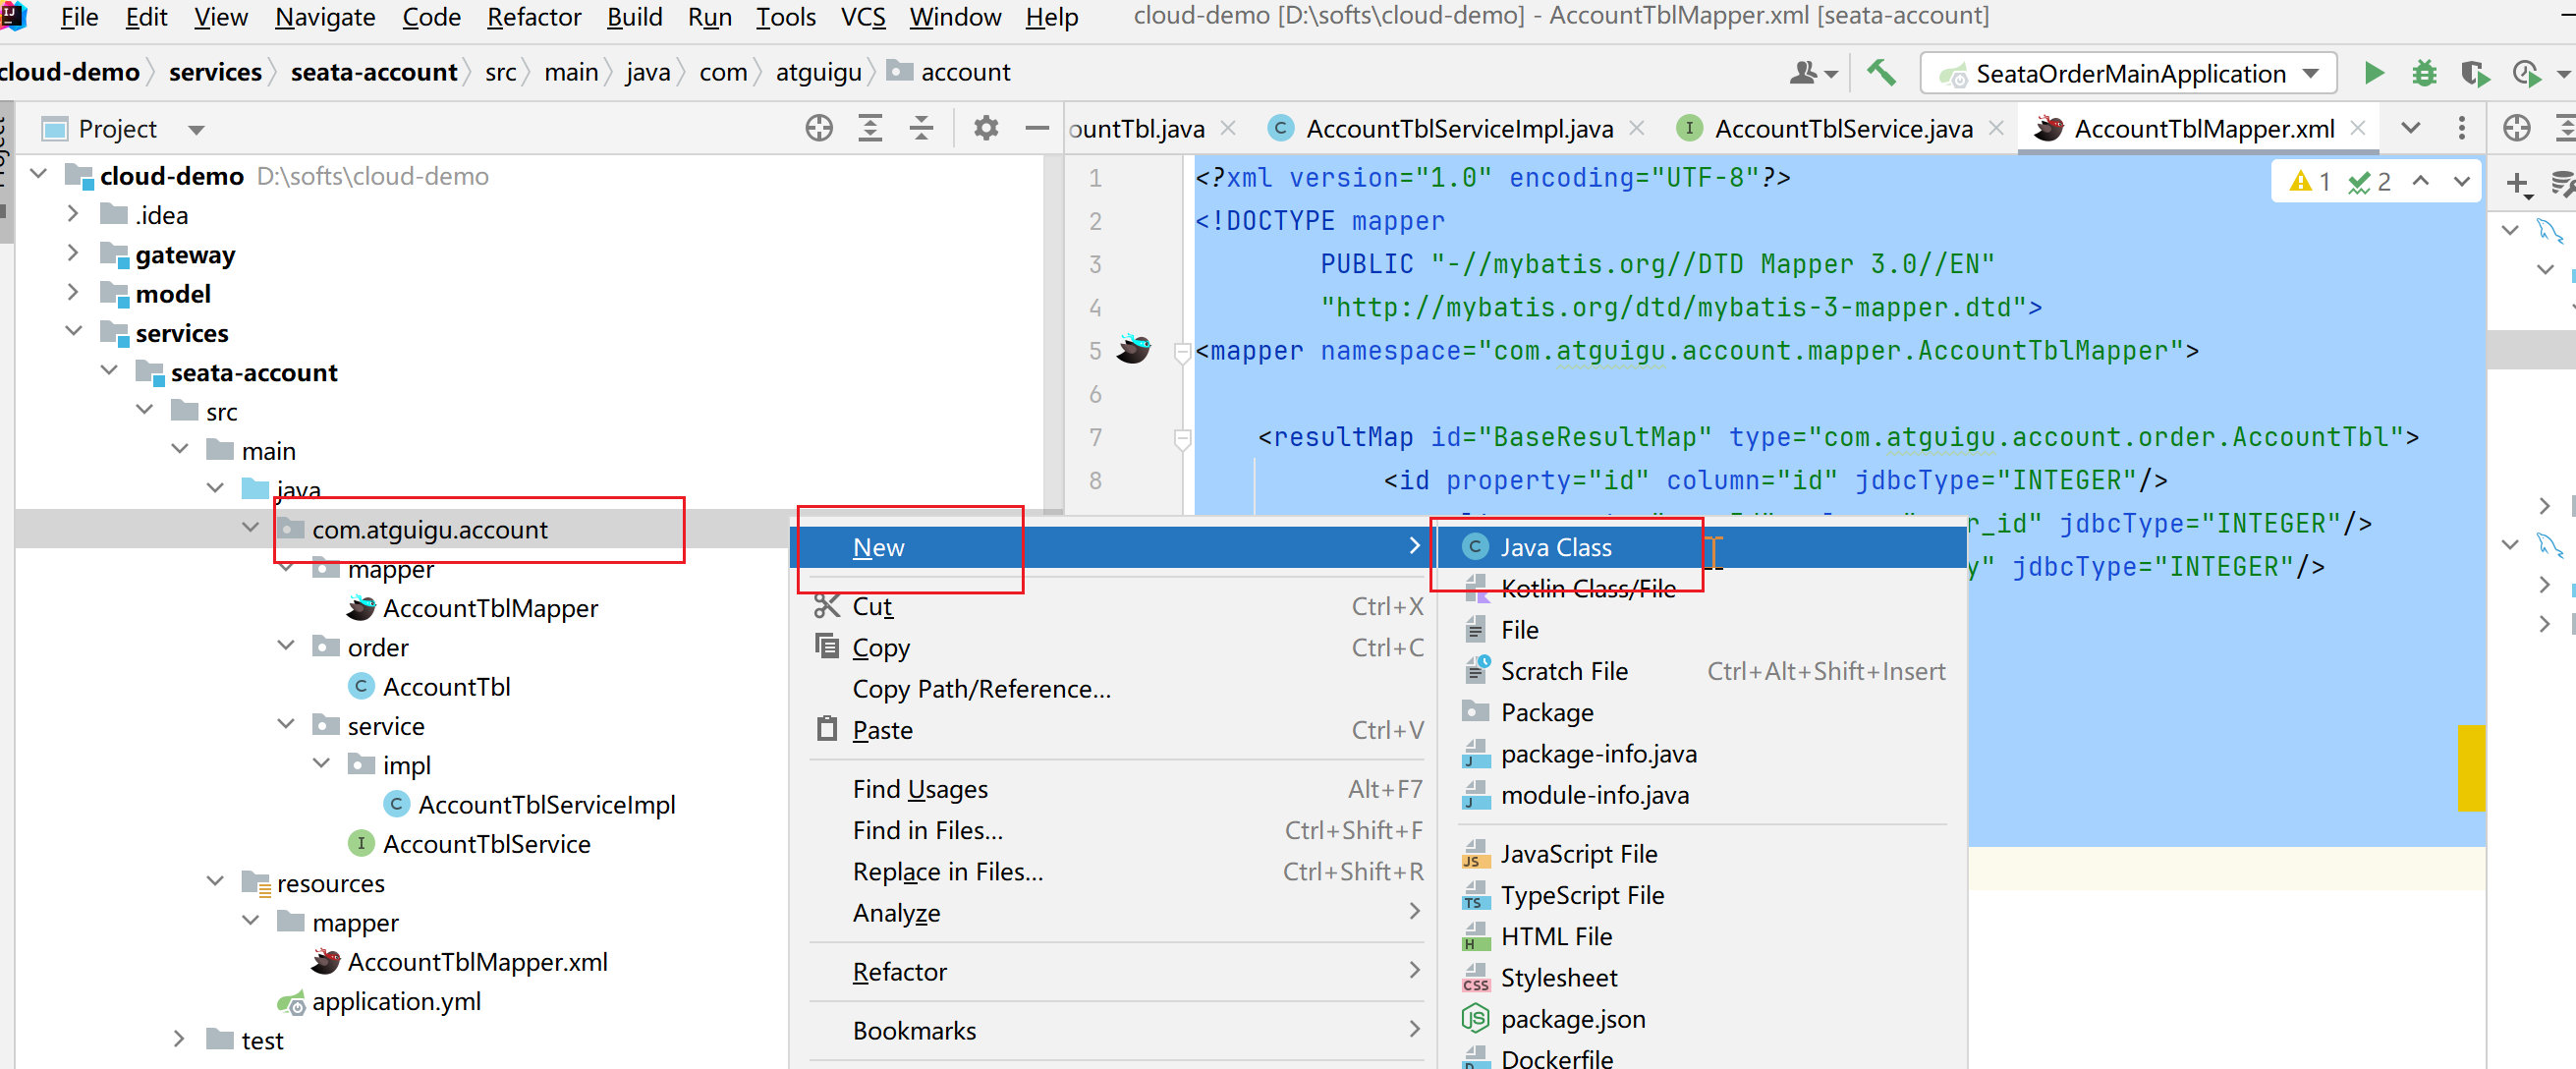2576x1069 pixels.
Task: Click editor tabs more options icon
Action: [2461, 128]
